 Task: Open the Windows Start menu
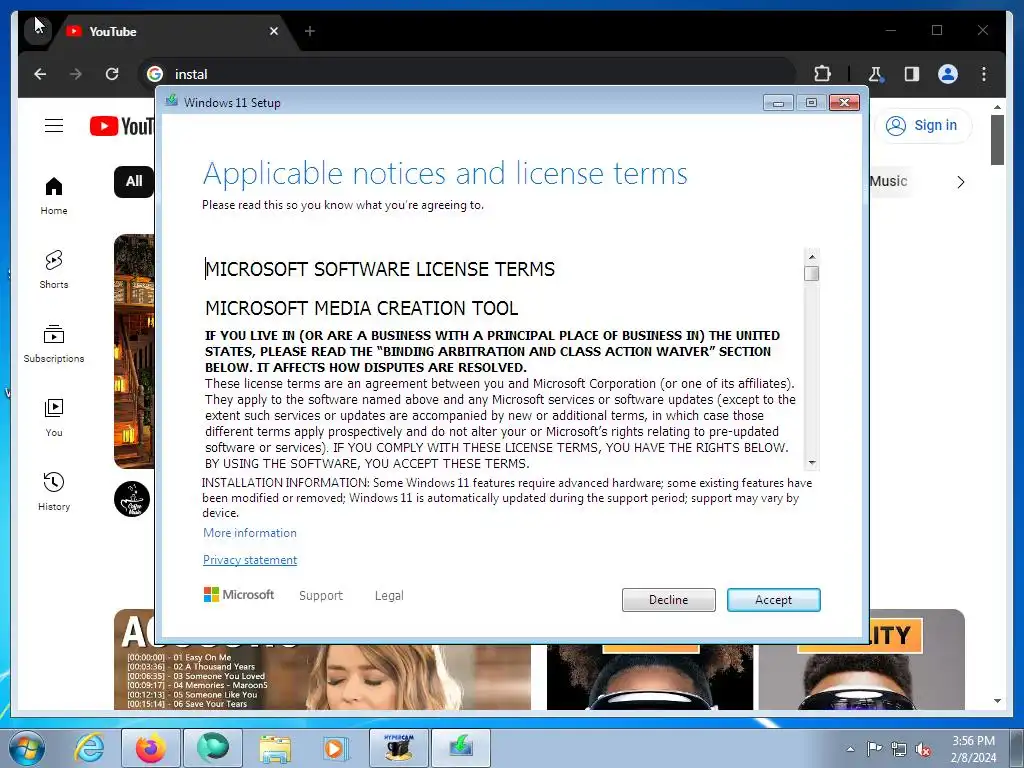26,748
